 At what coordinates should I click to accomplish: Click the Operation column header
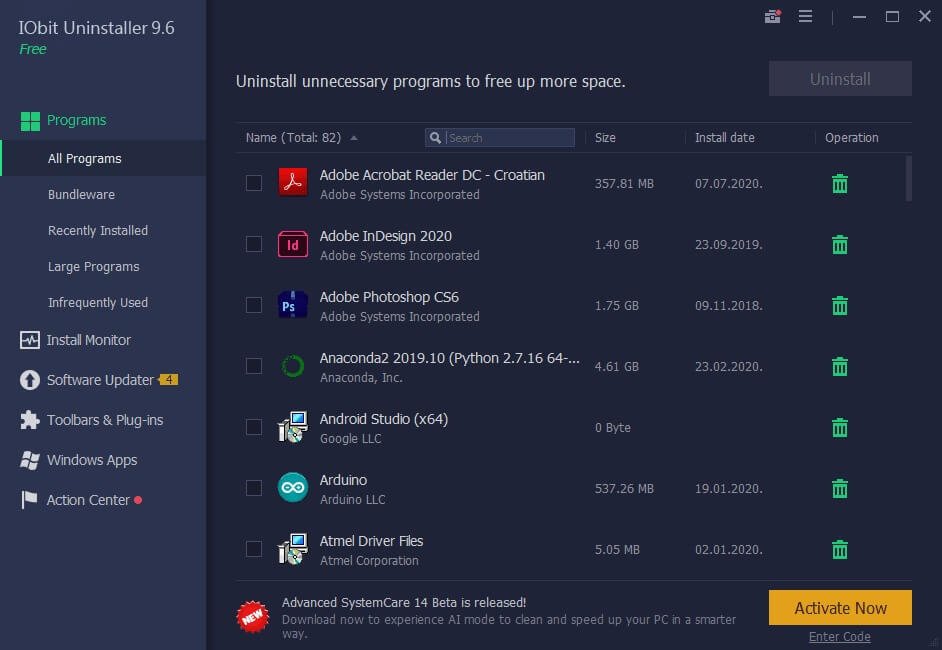tap(851, 138)
